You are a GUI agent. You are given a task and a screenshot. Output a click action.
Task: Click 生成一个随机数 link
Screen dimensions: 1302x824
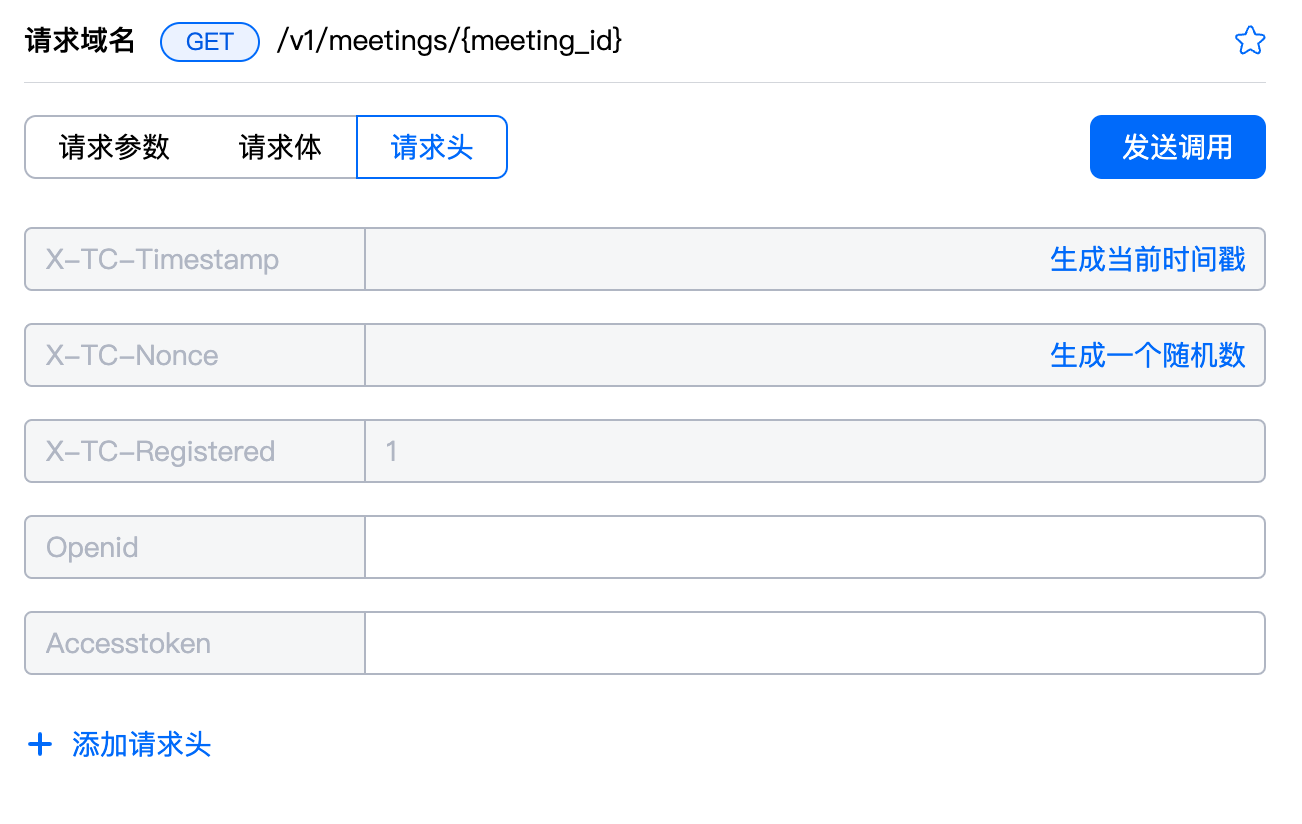coord(1148,355)
